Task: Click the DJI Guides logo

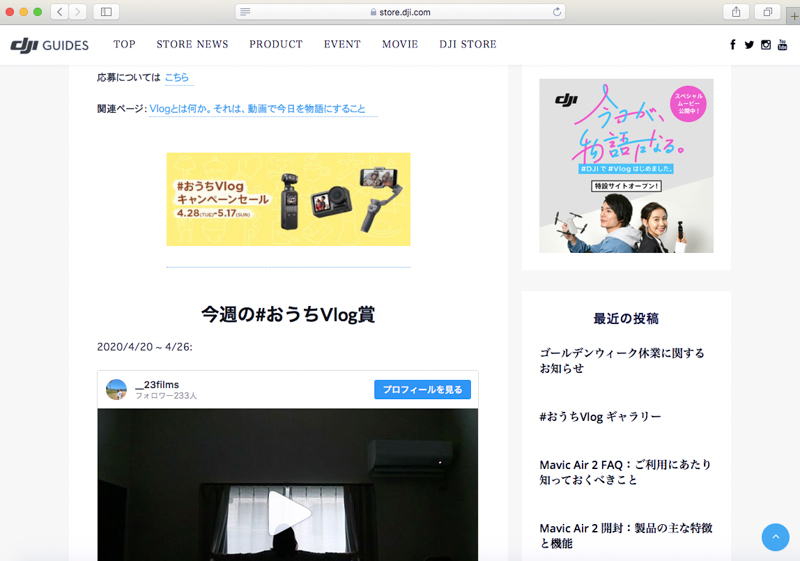Action: (49, 45)
